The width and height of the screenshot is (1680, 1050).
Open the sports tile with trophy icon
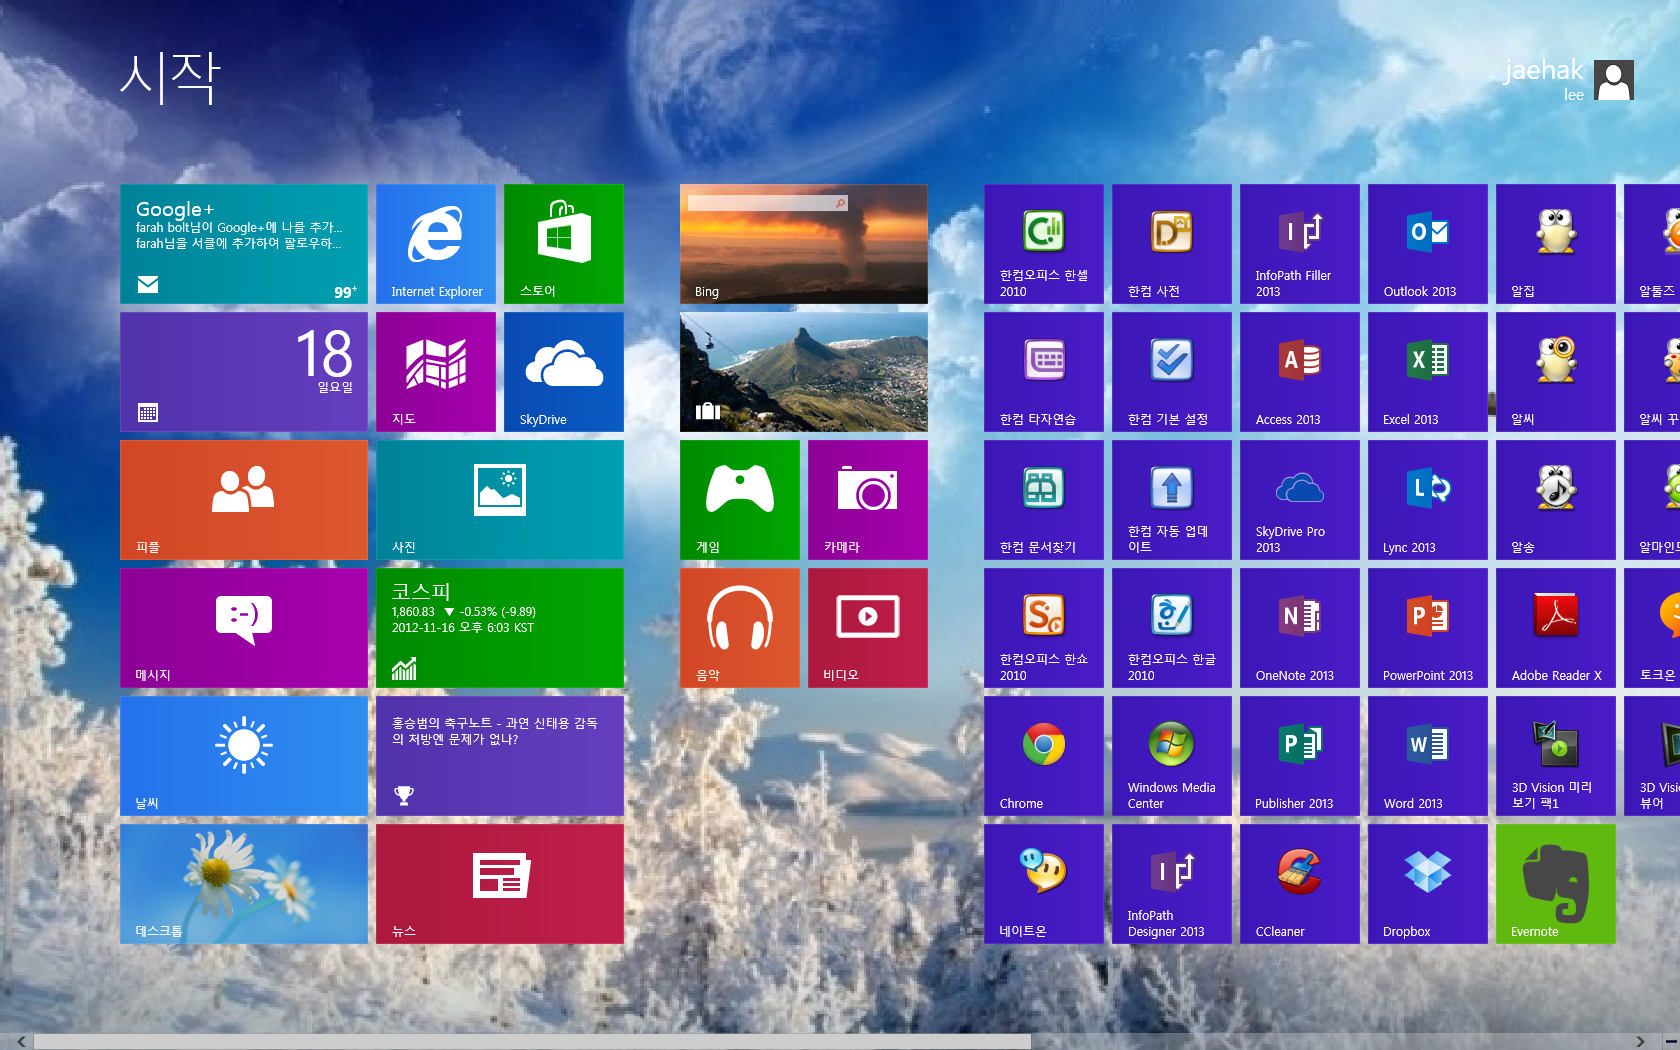tap(500, 756)
